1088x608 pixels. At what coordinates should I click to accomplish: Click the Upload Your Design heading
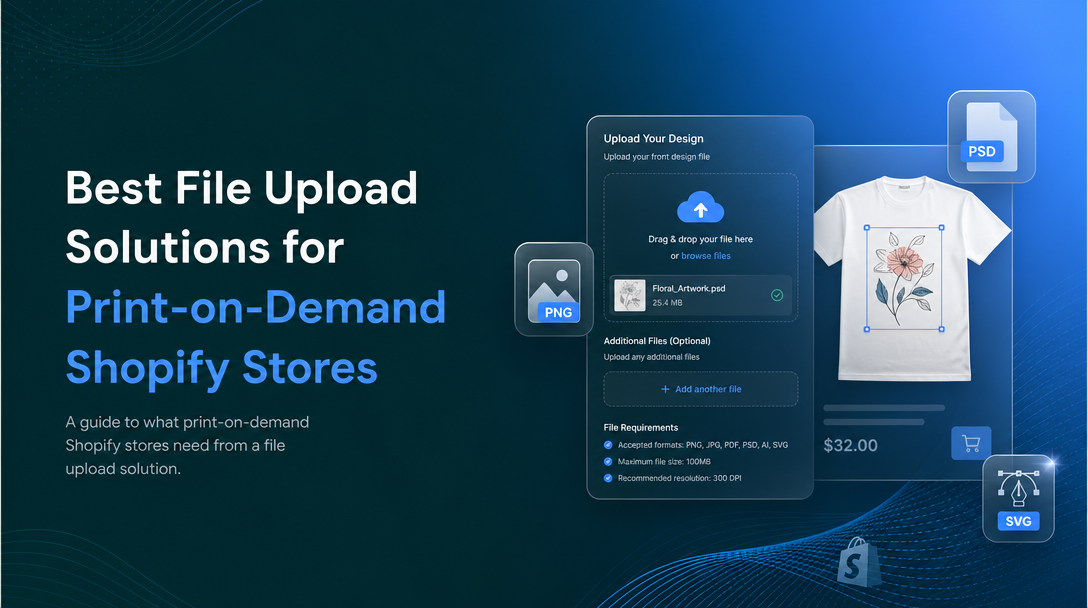point(653,139)
